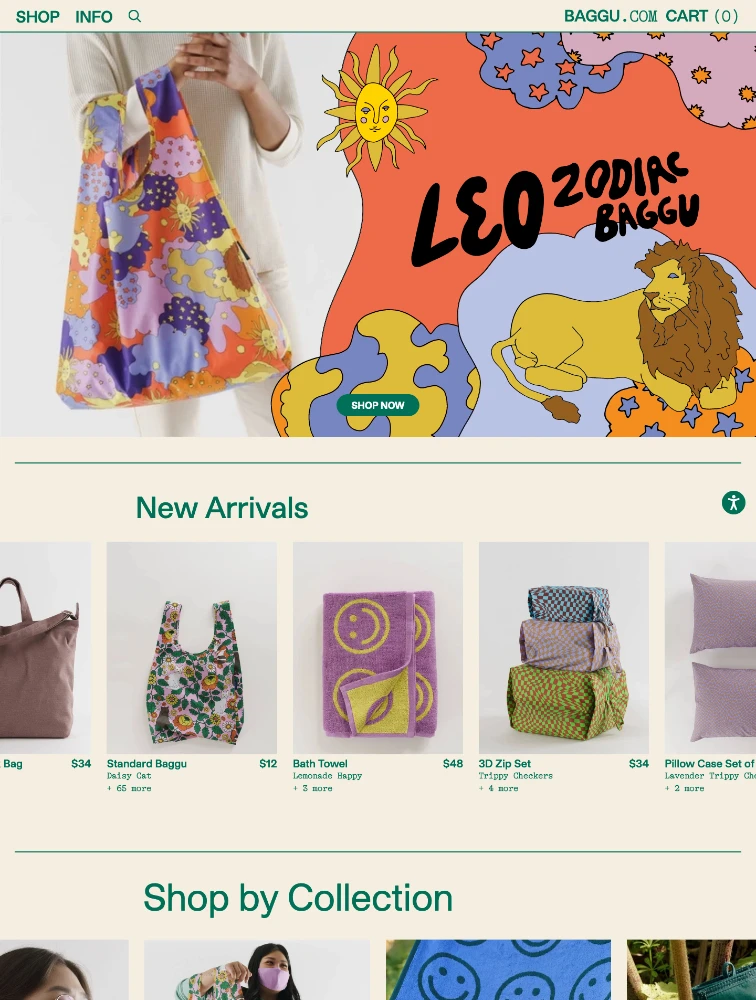The width and height of the screenshot is (756, 1000).
Task: Open the INFO menu
Action: (x=94, y=17)
